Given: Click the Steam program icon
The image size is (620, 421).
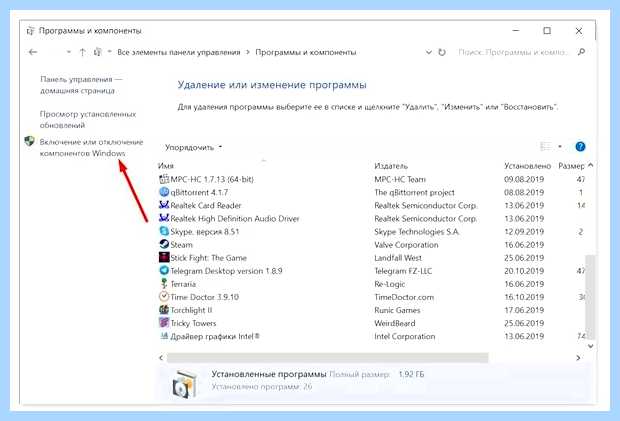Looking at the screenshot, I should click(164, 244).
